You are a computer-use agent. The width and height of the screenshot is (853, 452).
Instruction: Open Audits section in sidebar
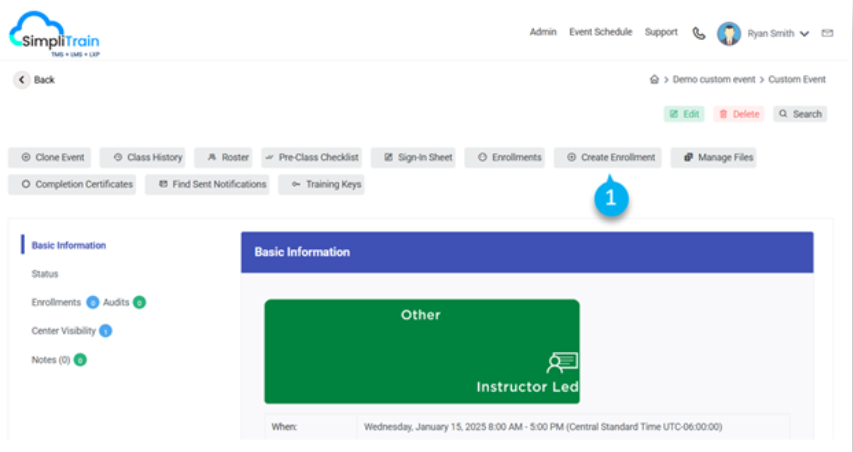[x=116, y=302]
